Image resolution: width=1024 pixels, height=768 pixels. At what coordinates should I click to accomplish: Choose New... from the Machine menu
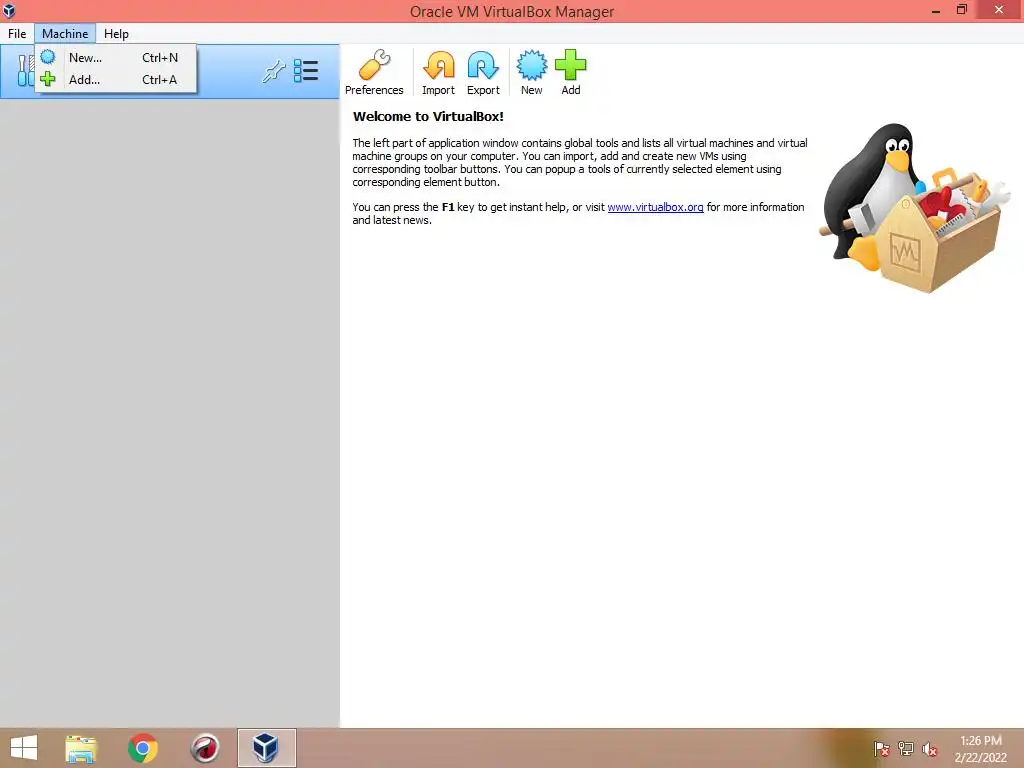[x=116, y=57]
